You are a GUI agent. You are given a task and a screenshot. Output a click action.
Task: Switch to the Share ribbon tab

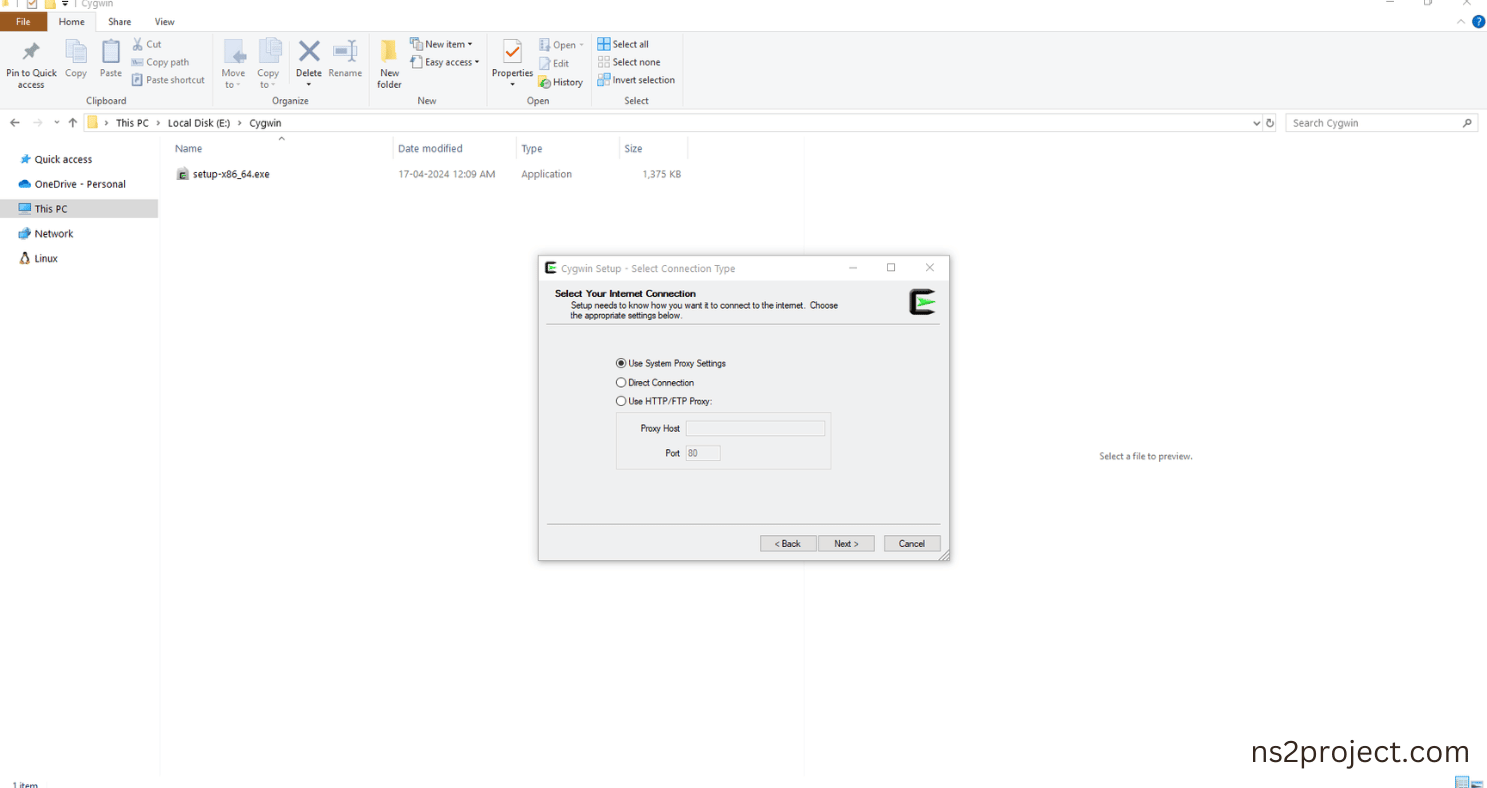tap(119, 22)
